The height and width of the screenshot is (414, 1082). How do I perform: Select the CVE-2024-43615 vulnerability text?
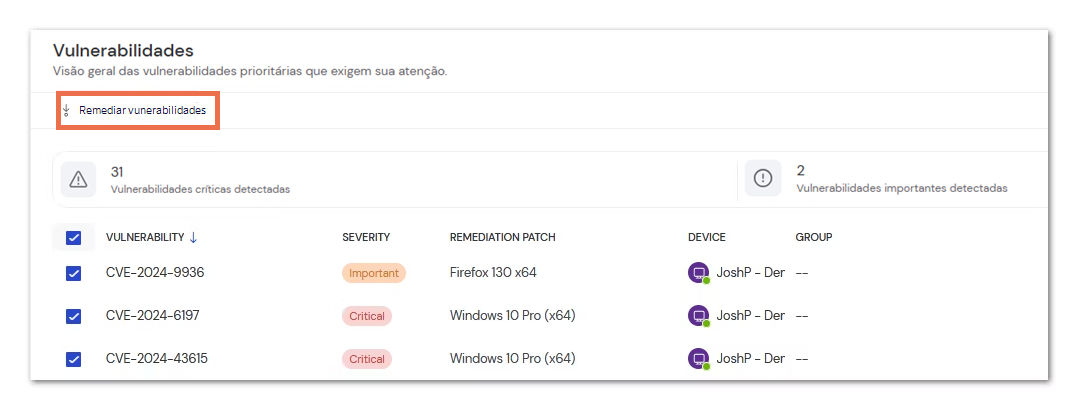[x=157, y=359]
